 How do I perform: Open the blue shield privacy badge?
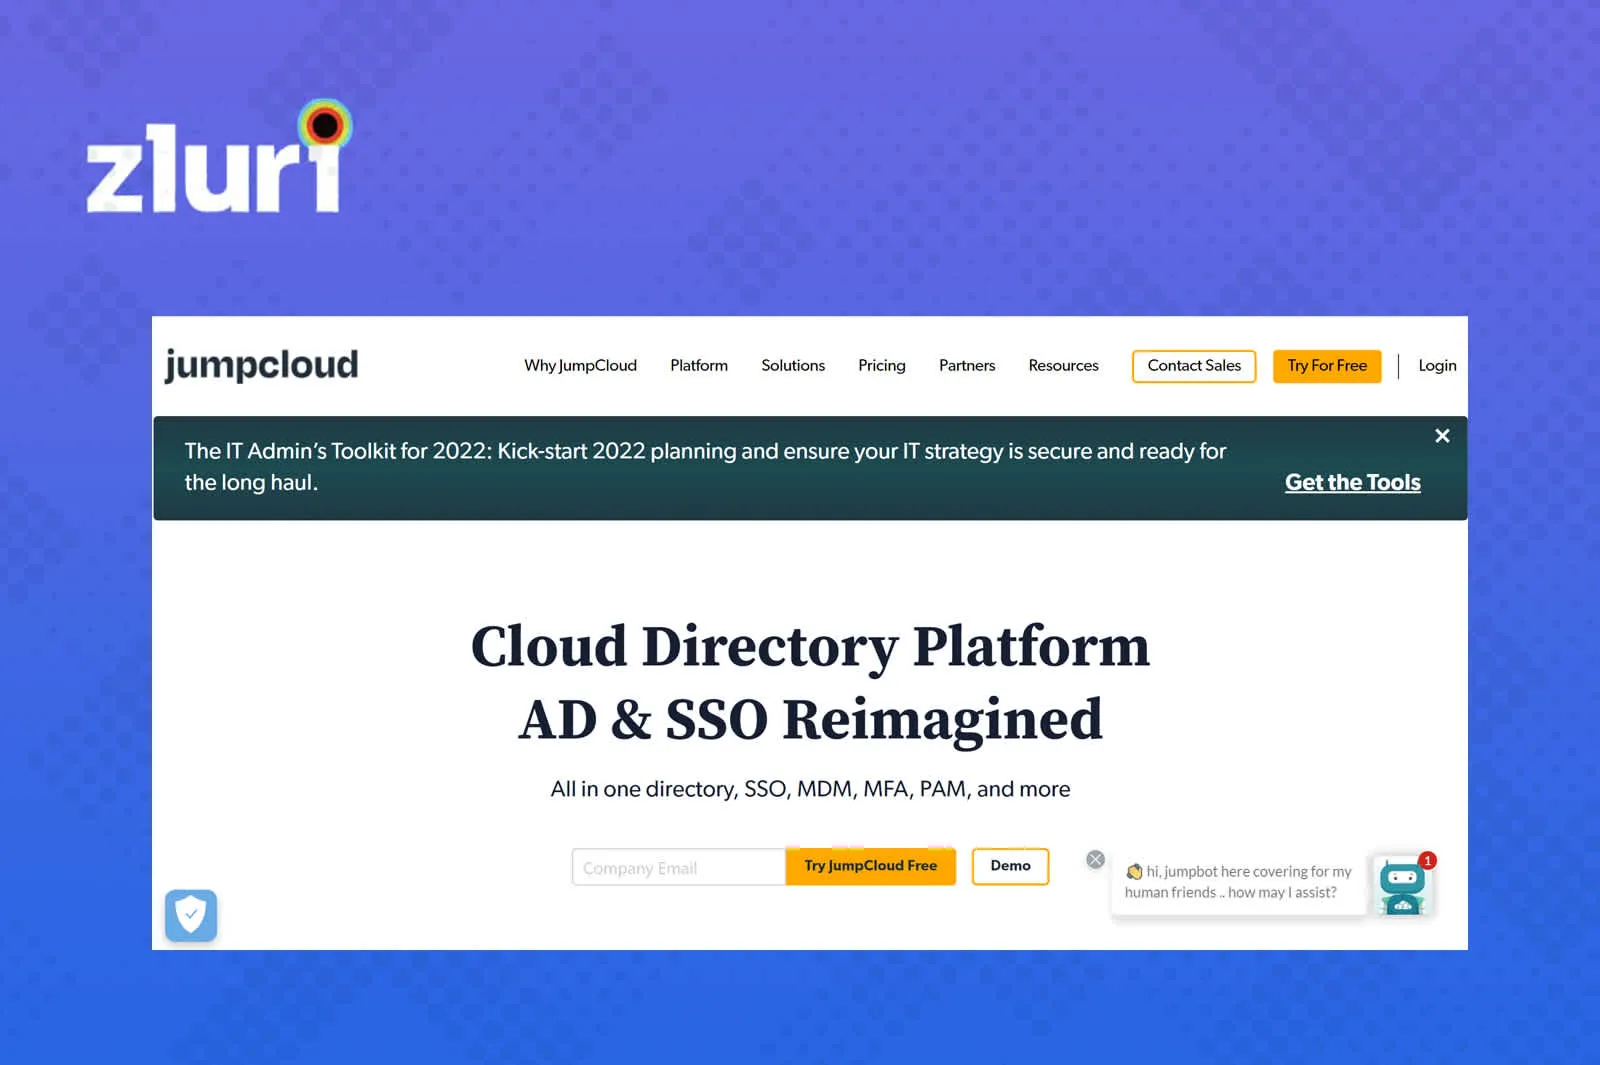[191, 915]
